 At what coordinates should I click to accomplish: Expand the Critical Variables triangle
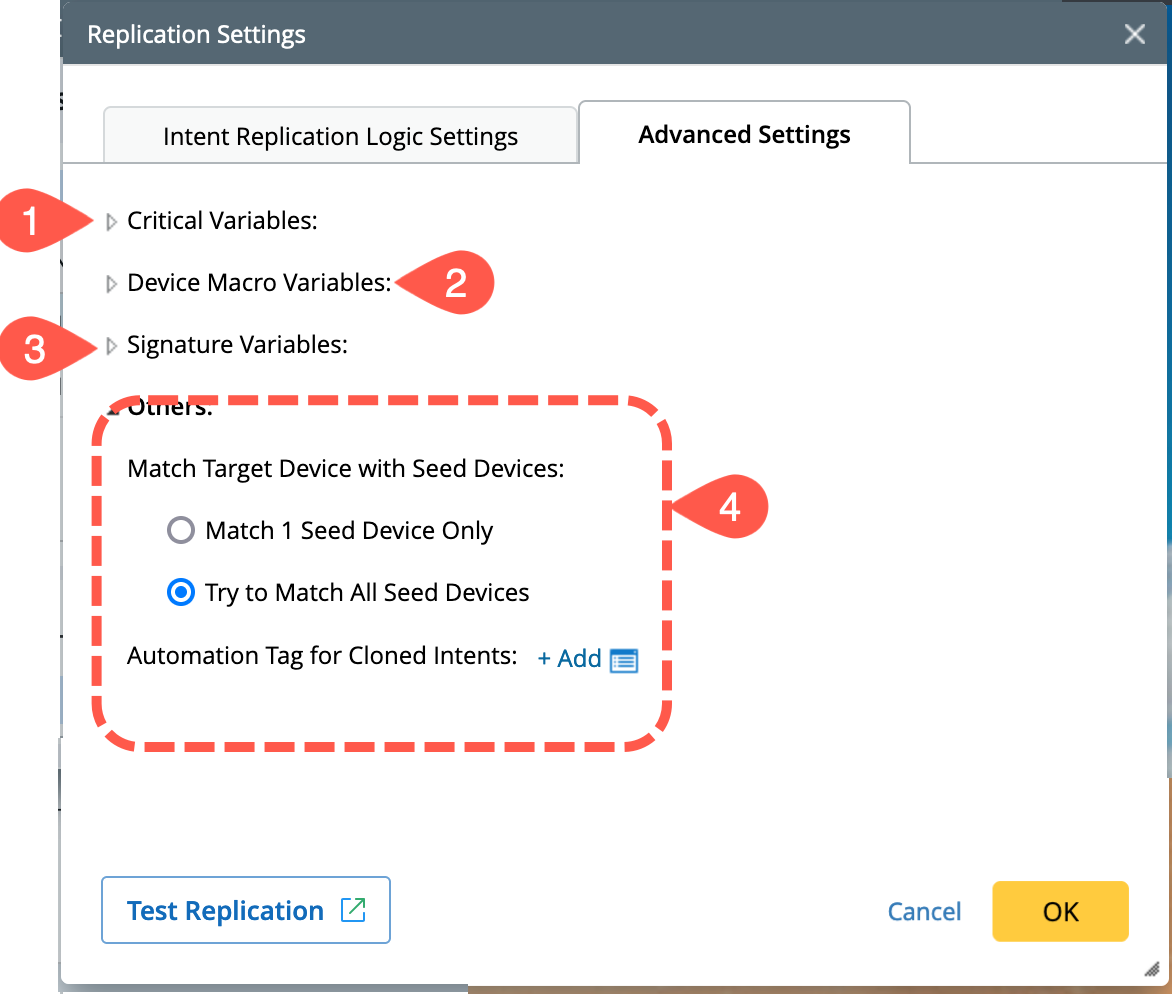(112, 222)
